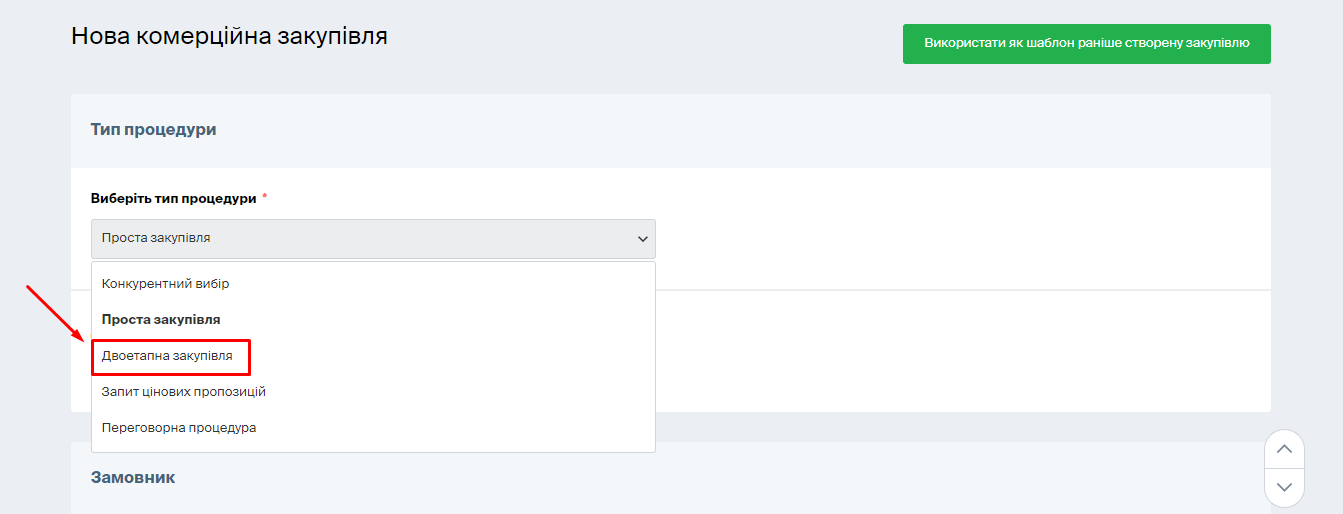
Task: Click the Тип процедури section heading
Action: click(x=154, y=130)
